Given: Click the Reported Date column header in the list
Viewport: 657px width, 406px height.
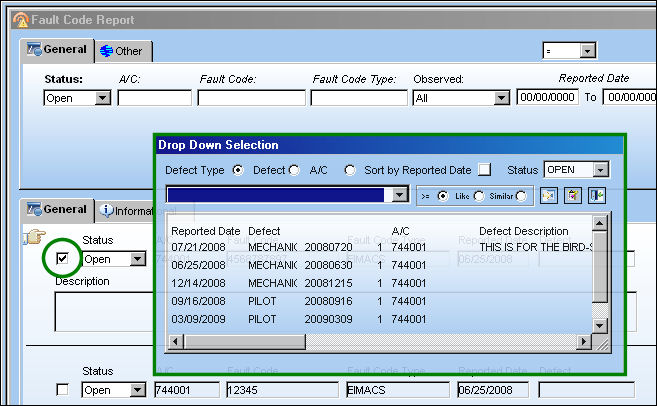Looking at the screenshot, I should click(206, 231).
